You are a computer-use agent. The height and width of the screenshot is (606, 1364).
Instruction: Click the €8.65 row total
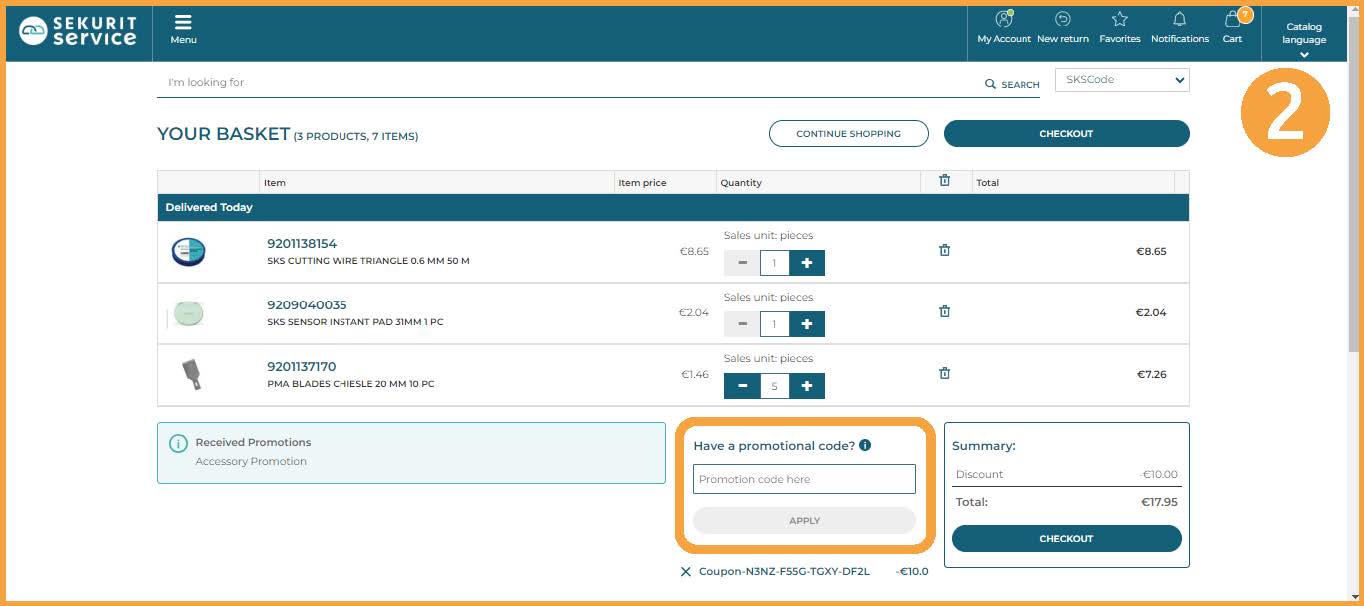1151,251
